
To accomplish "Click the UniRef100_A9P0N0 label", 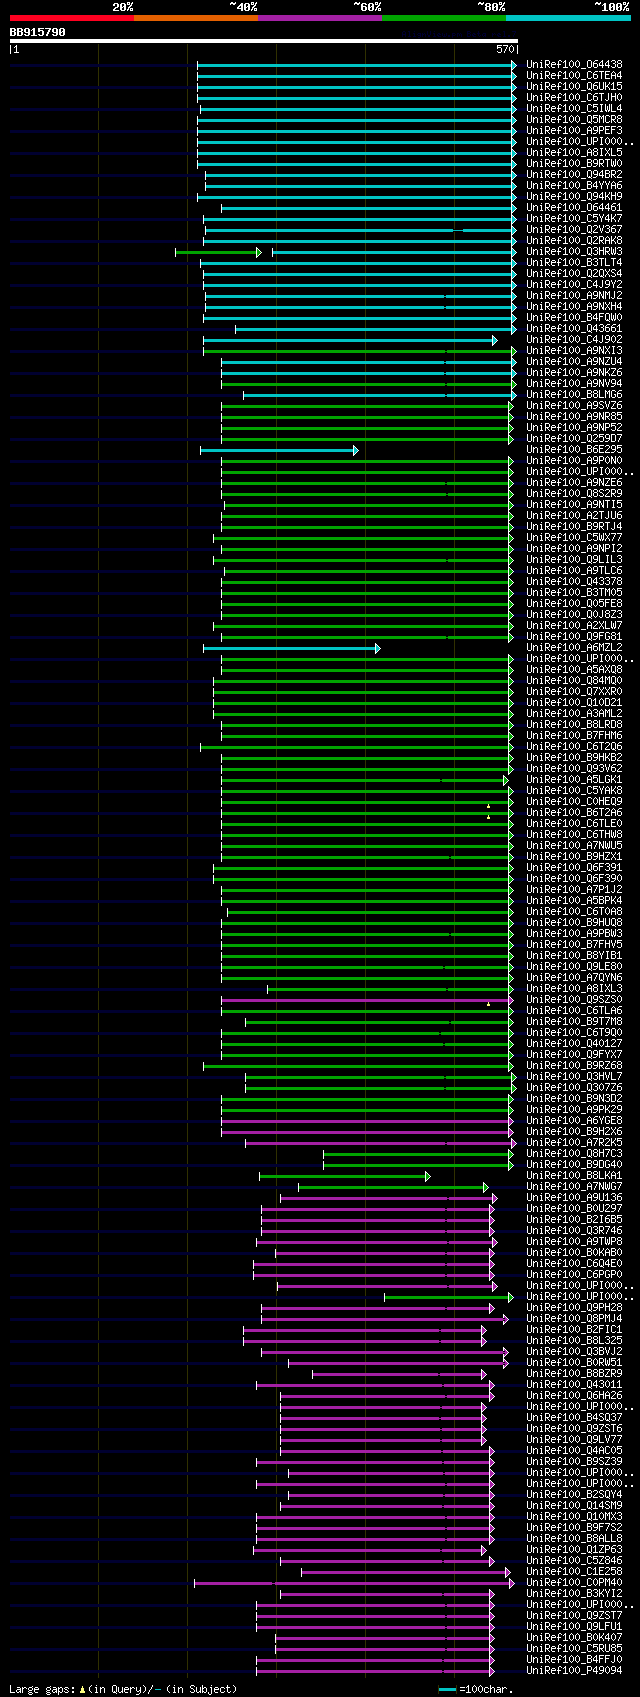I will 574,460.
